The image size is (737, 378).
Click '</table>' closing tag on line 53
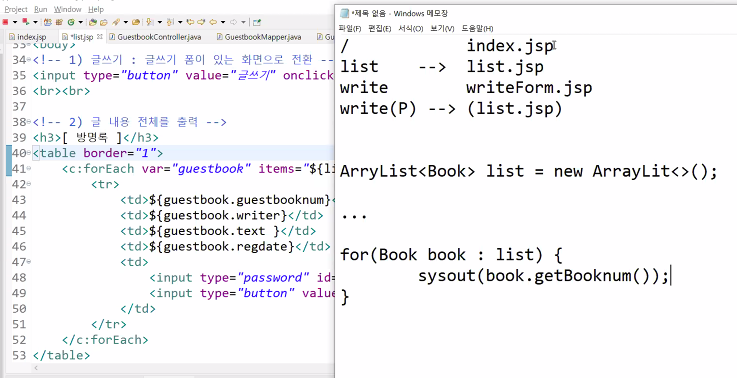point(61,355)
